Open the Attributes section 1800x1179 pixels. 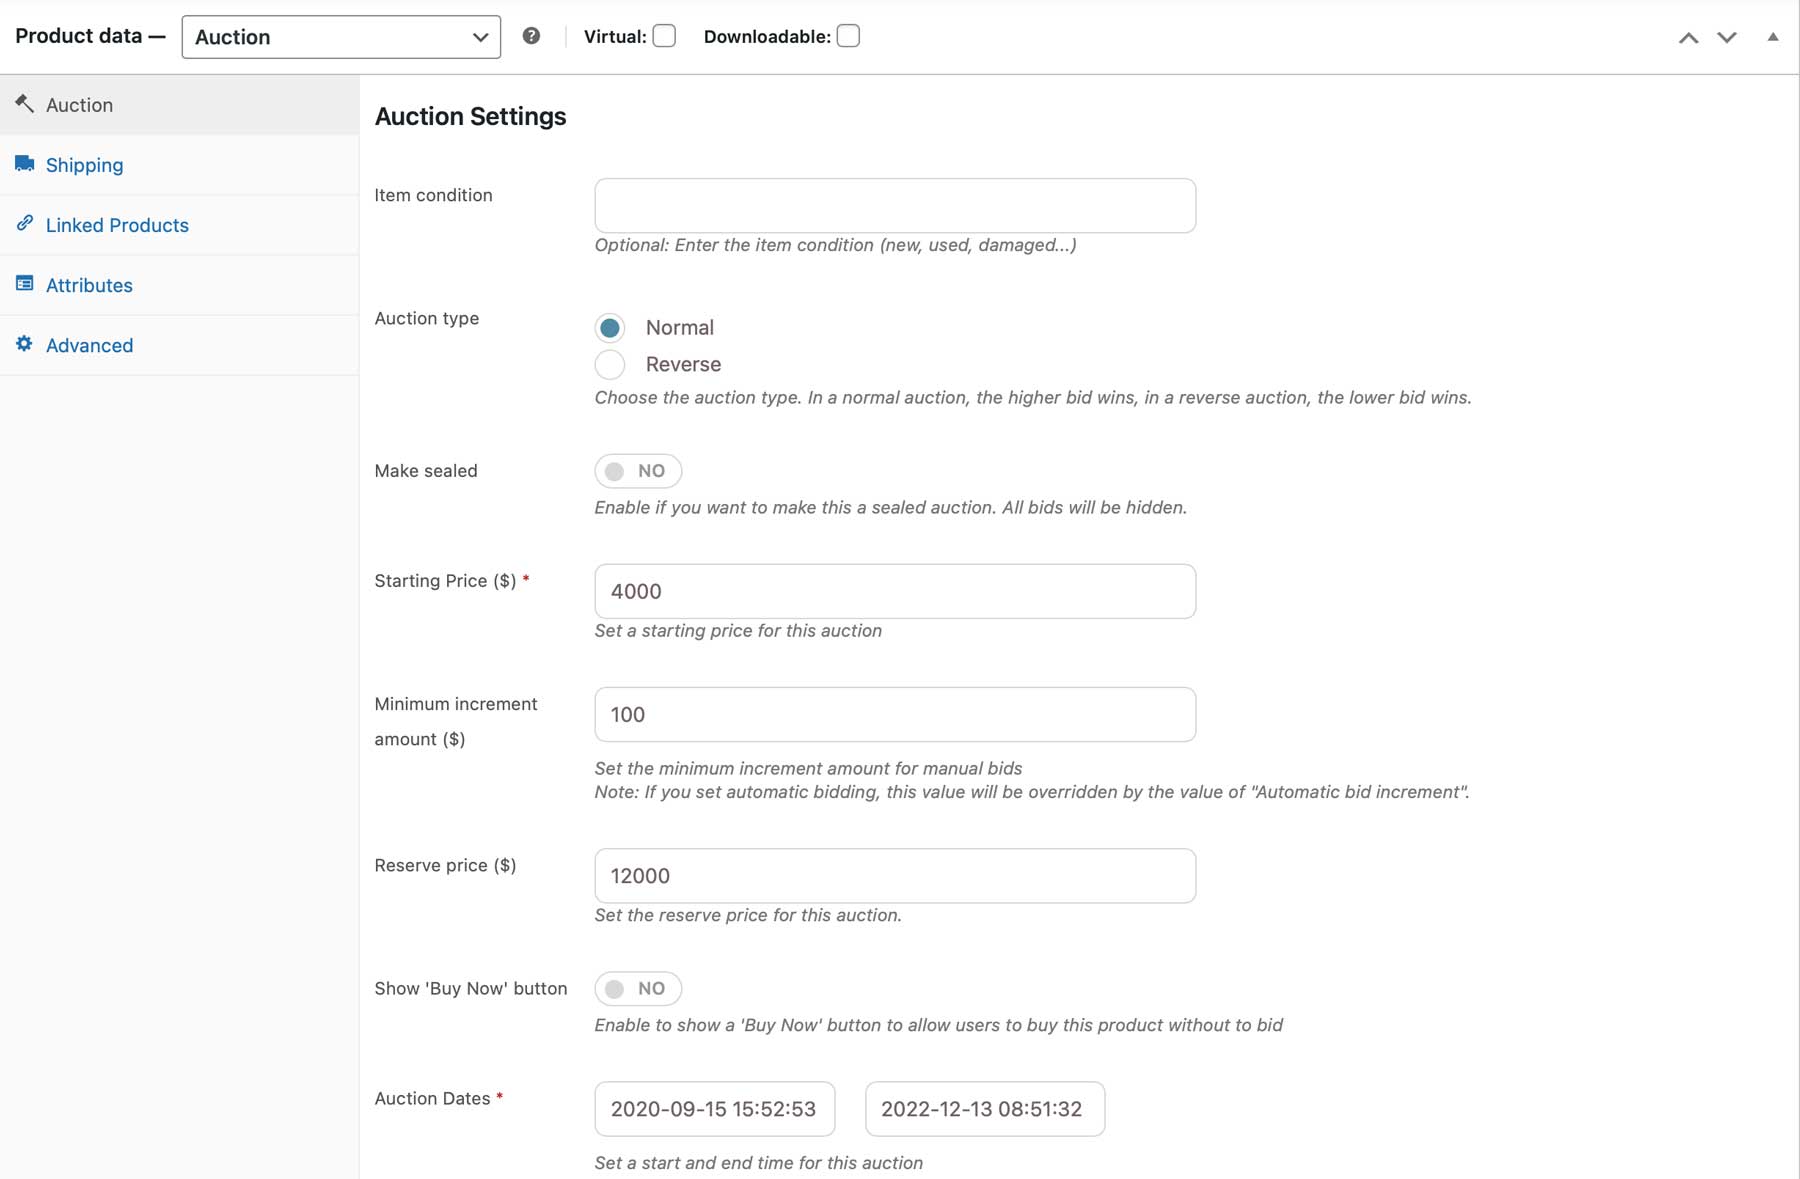click(89, 284)
